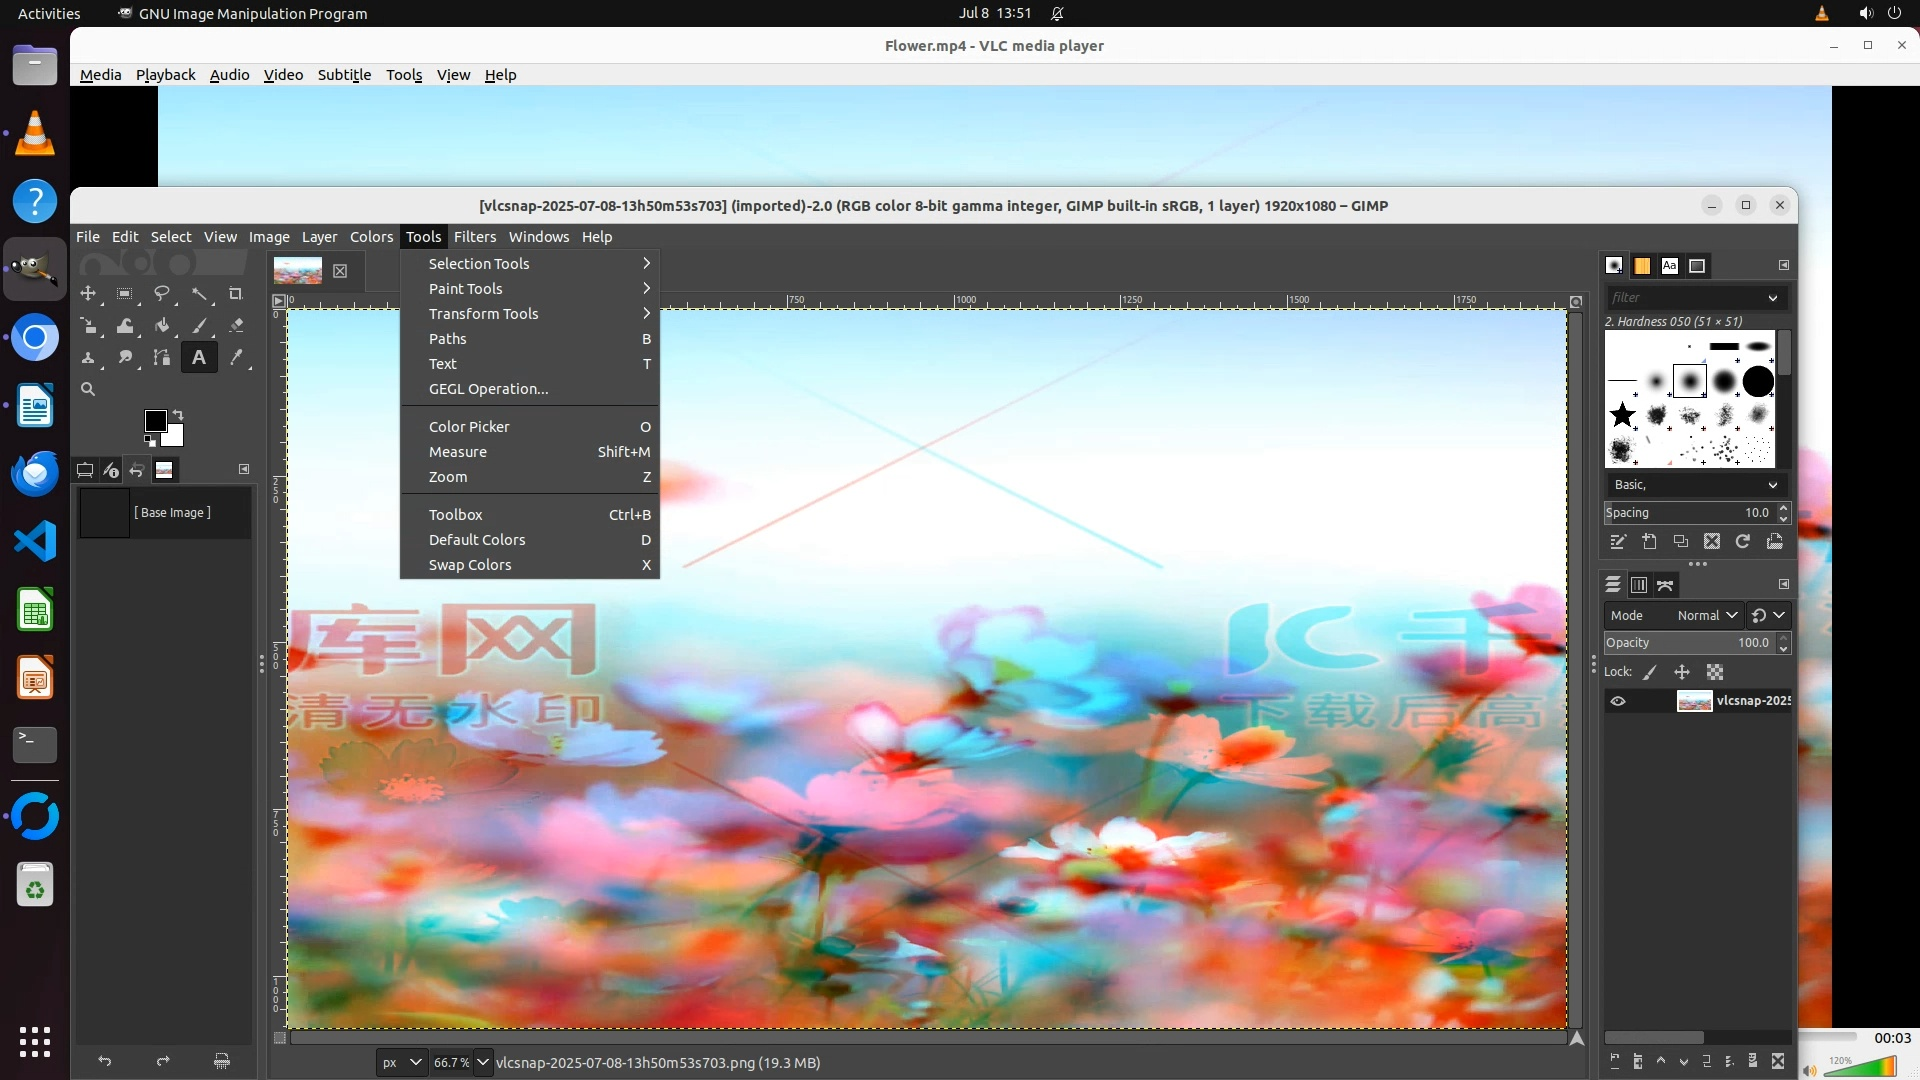Pick the Clone stamp tool
The image size is (1920, 1080).
click(x=88, y=358)
